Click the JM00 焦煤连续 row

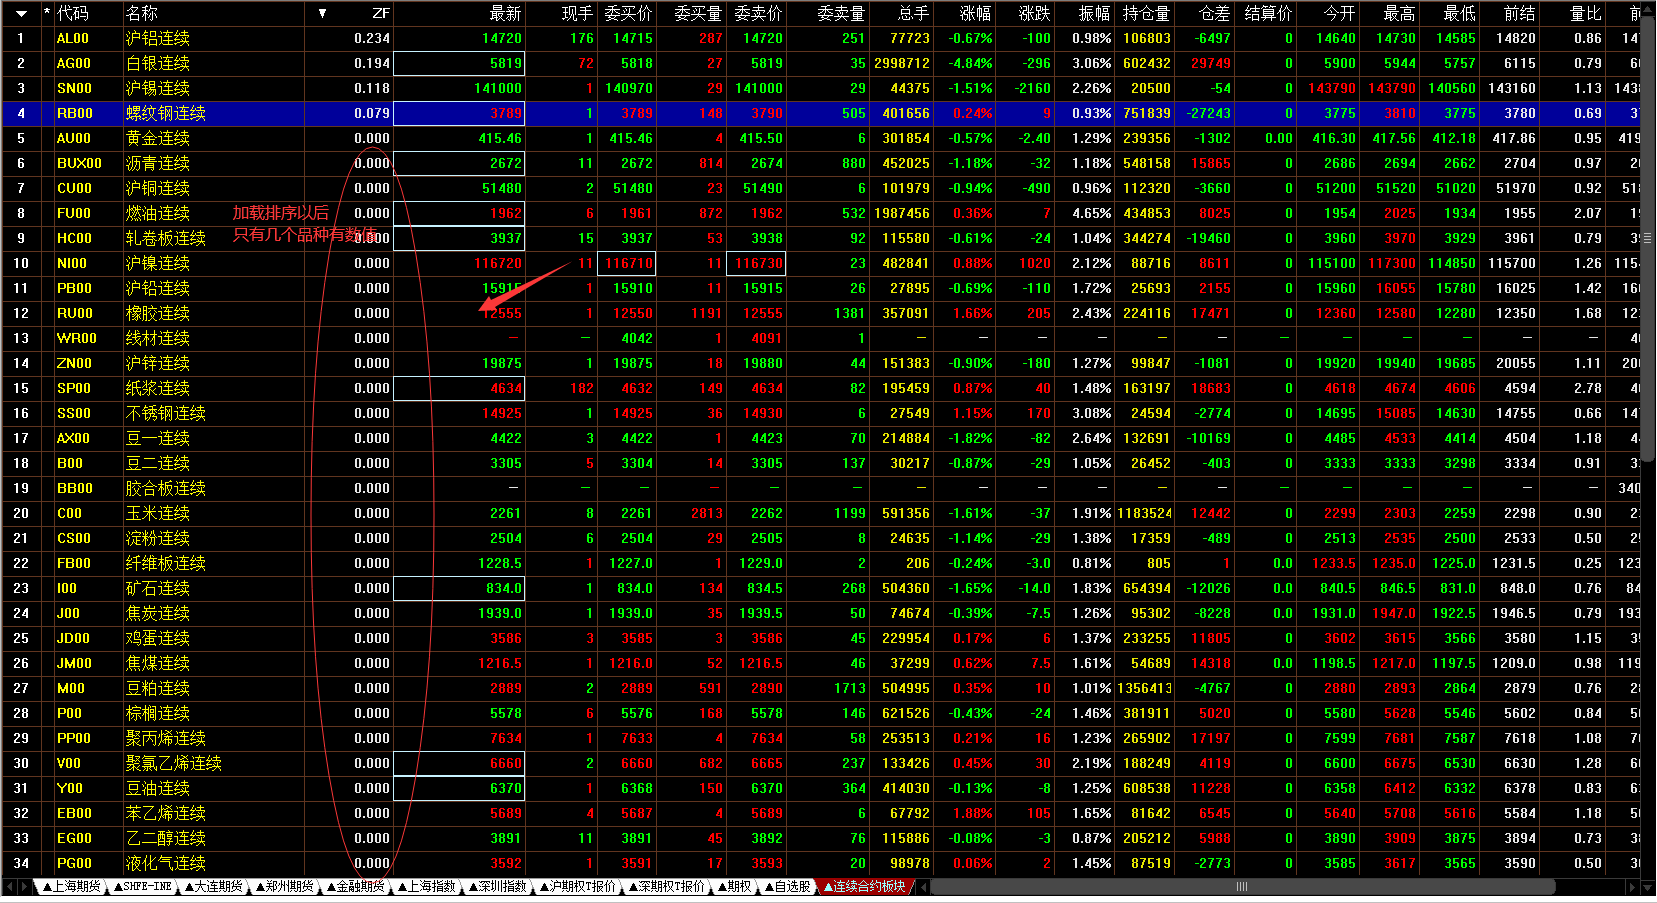(x=821, y=663)
